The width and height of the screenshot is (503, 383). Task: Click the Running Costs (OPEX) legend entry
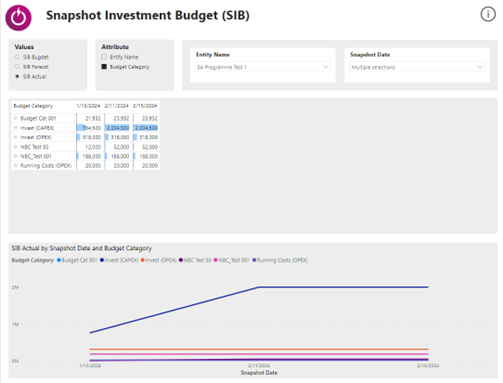[280, 260]
